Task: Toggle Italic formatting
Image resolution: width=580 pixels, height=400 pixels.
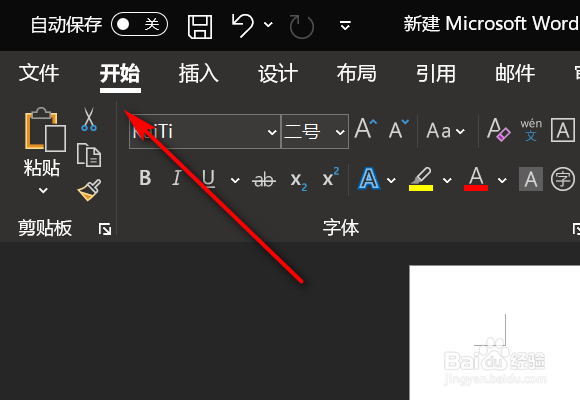Action: (x=177, y=178)
